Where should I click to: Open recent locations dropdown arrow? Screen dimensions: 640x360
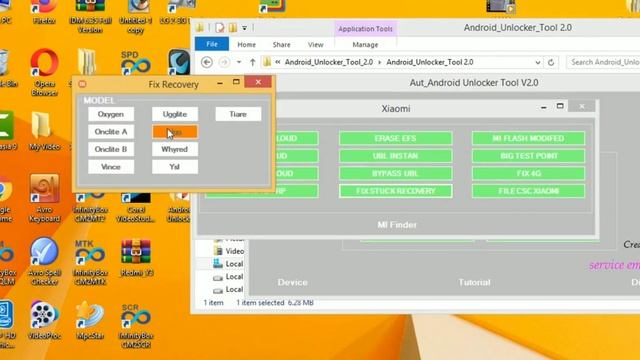(239, 62)
